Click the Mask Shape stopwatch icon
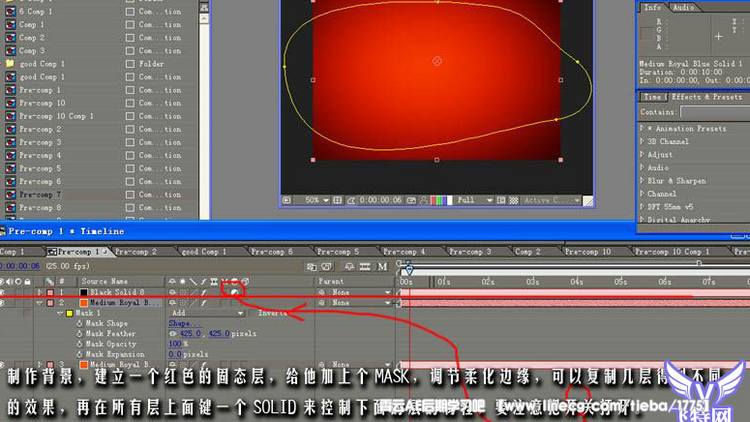The height and width of the screenshot is (422, 750). click(79, 323)
